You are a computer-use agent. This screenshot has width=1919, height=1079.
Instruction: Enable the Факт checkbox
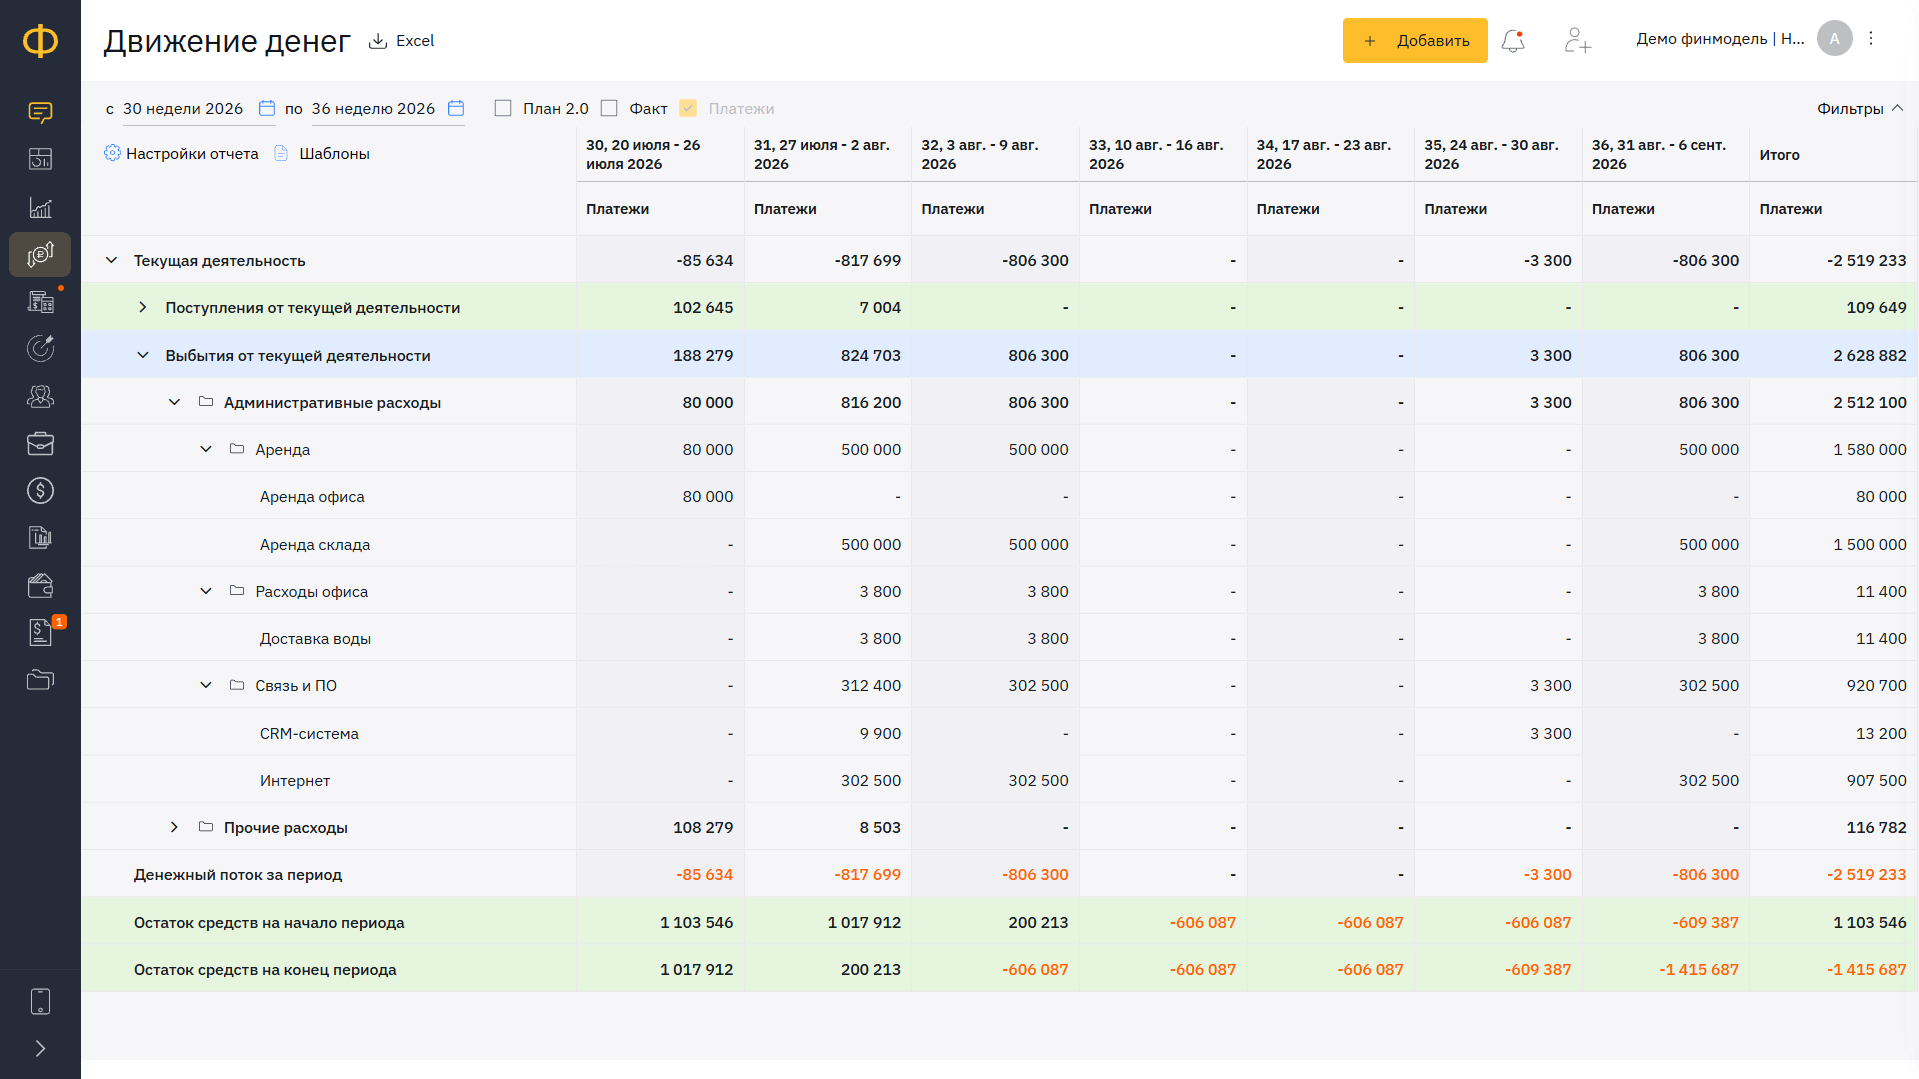[609, 108]
